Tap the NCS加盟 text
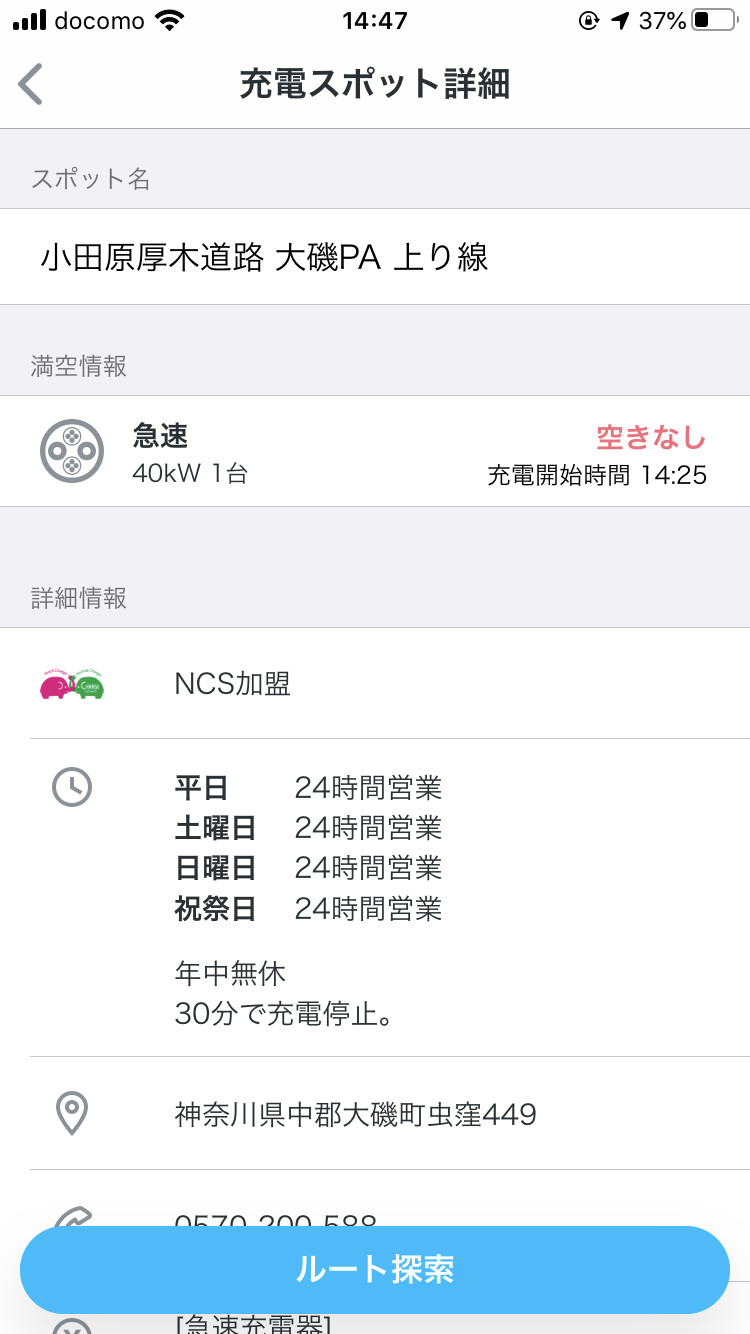The height and width of the screenshot is (1334, 750). point(232,684)
